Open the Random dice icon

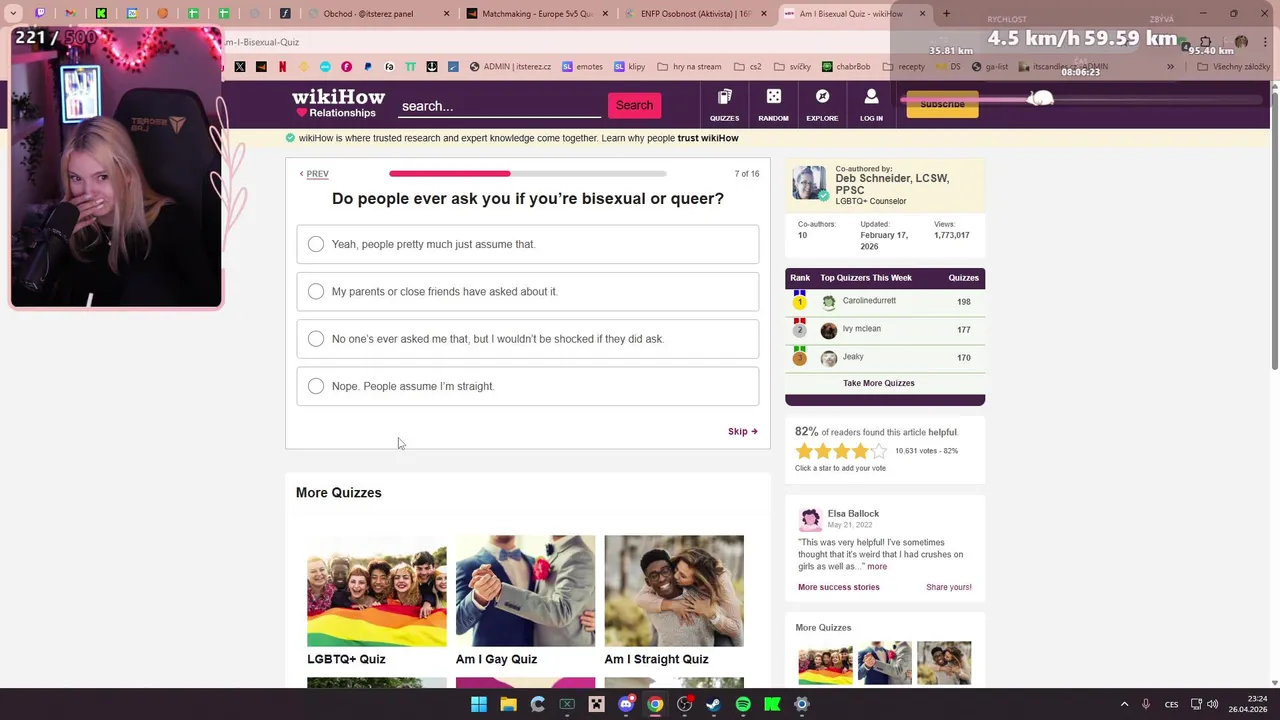point(773,104)
